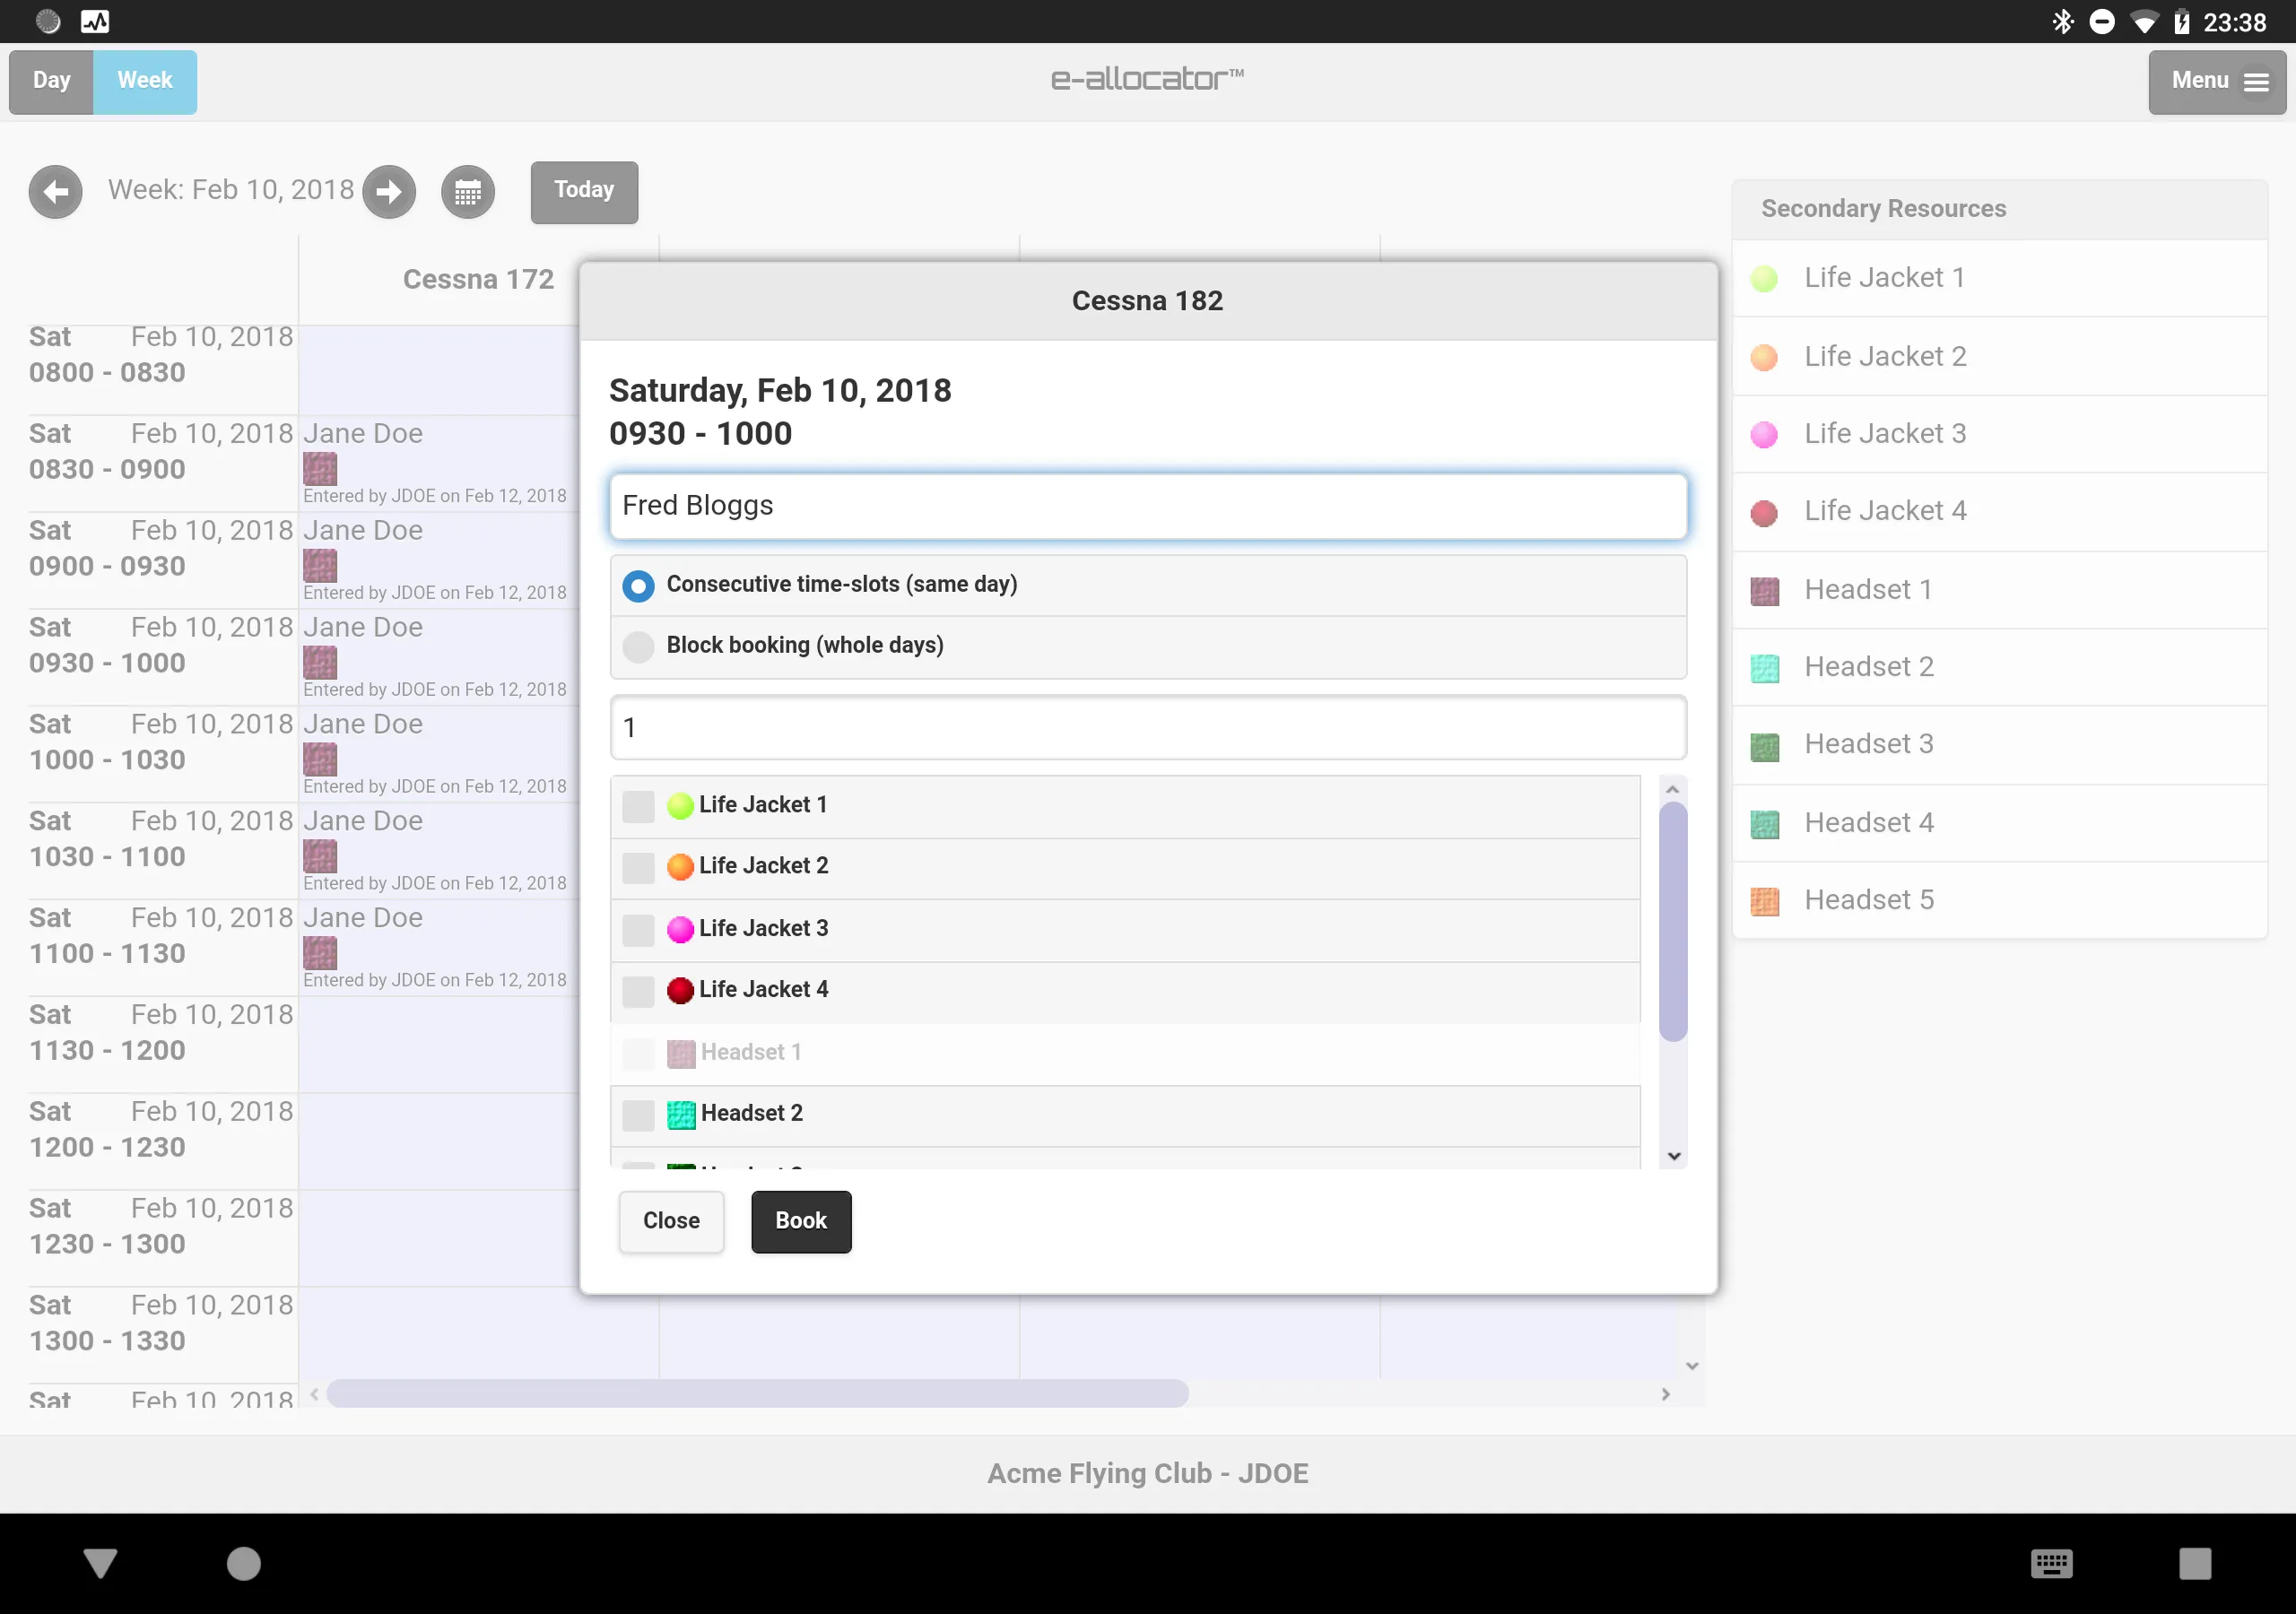Click the Wi-Fi status icon
2296x1614 pixels.
2144,22
